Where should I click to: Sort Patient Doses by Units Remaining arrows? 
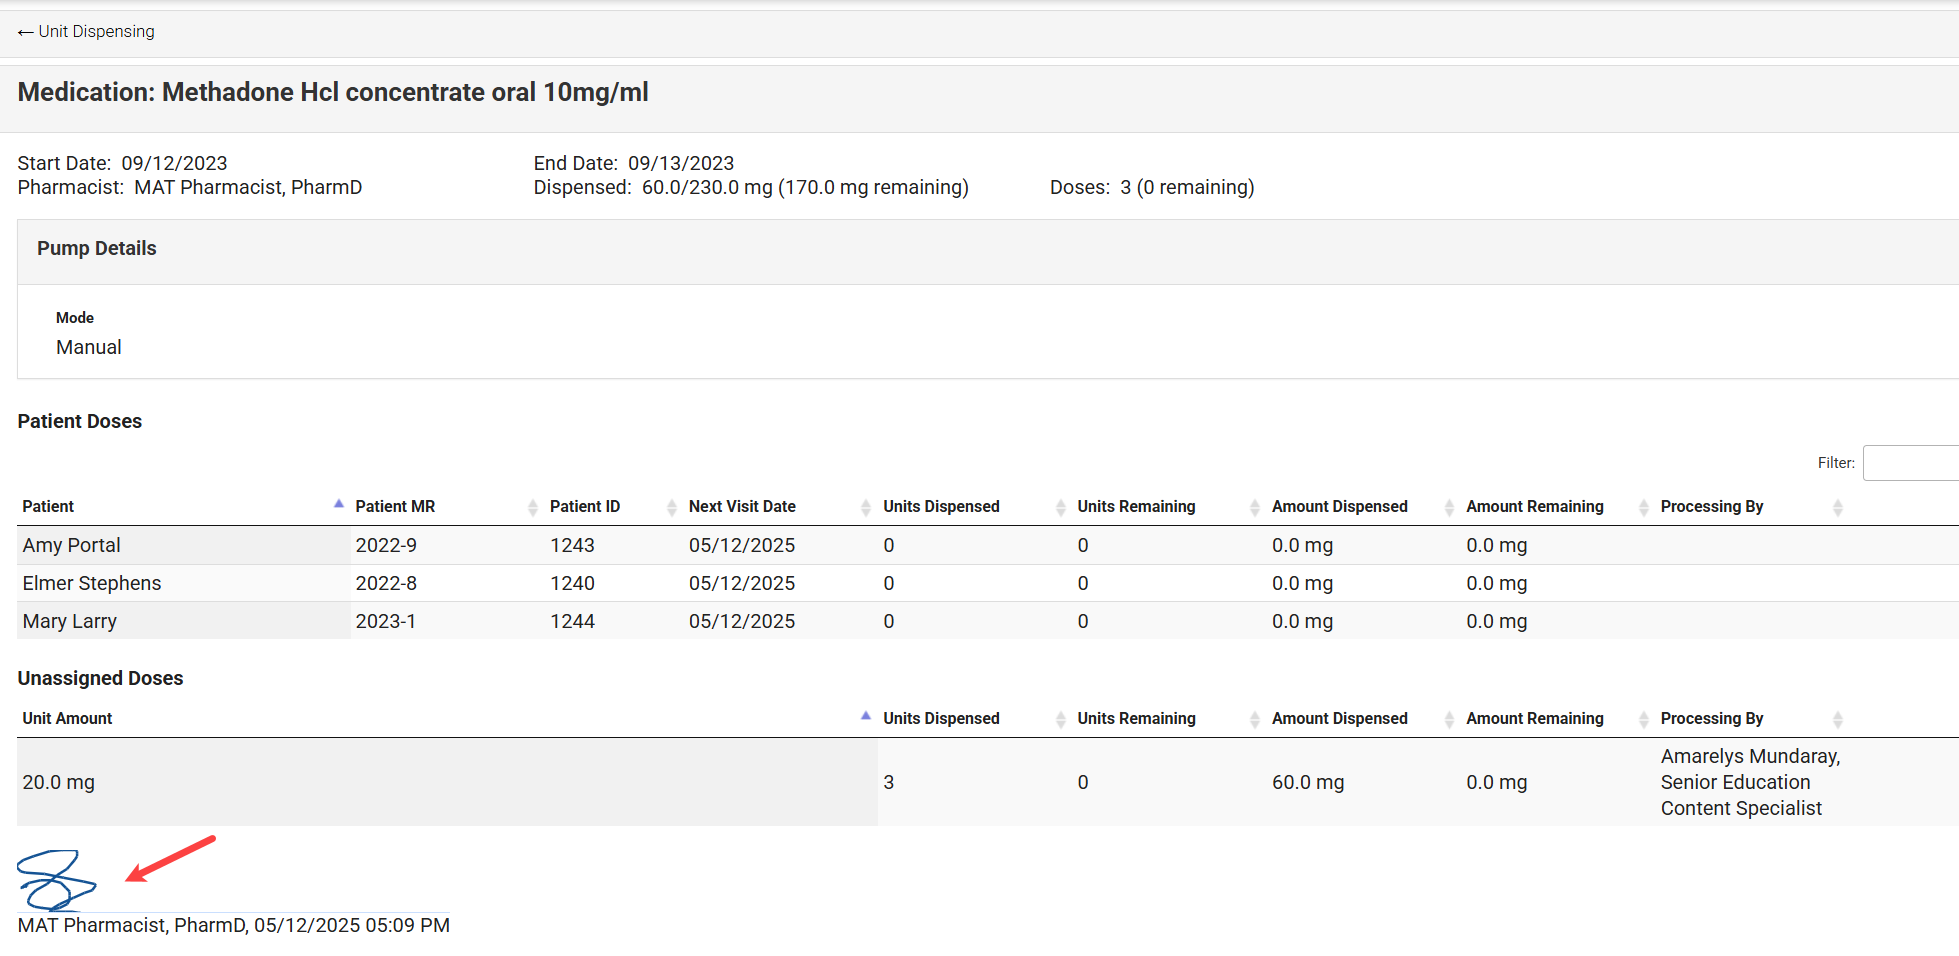pos(1254,507)
